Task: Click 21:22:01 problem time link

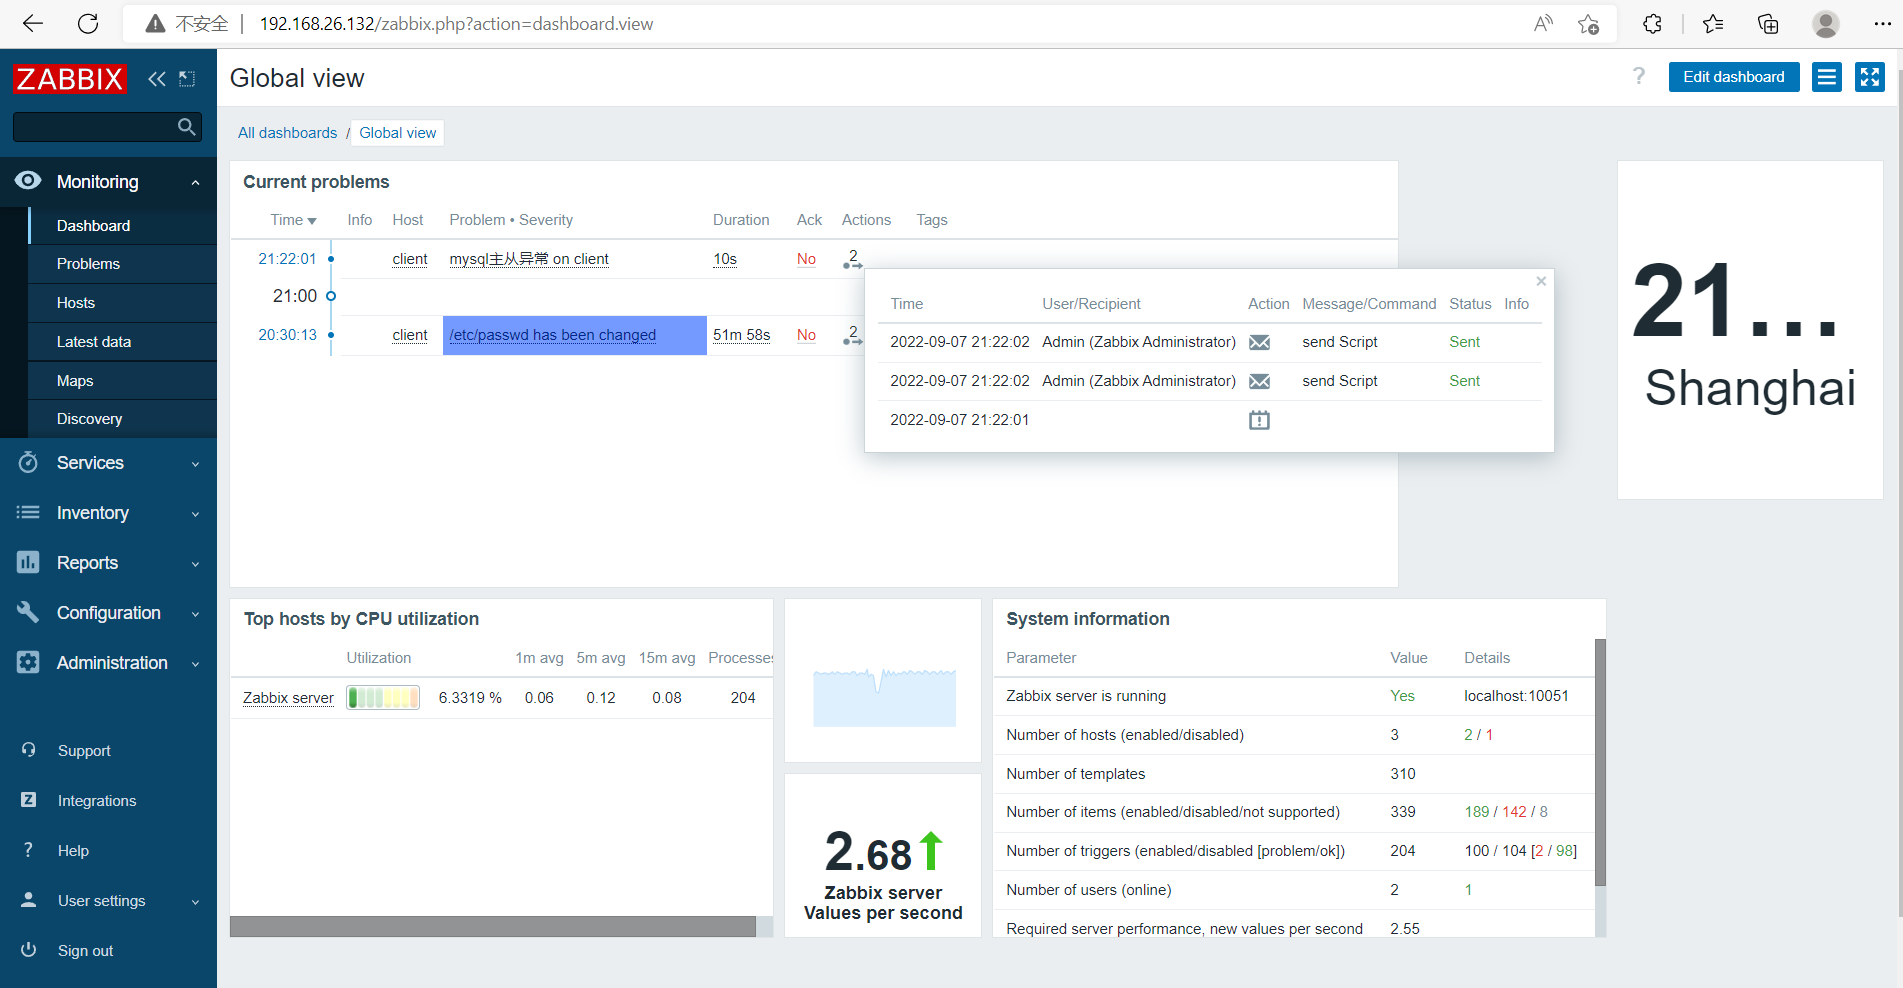Action: pos(287,259)
